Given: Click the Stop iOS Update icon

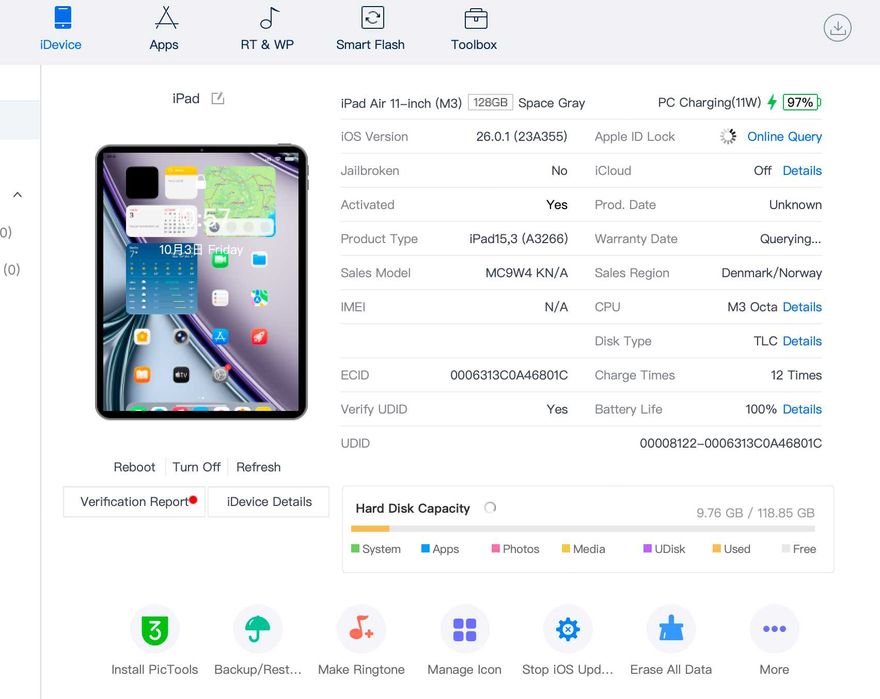Looking at the screenshot, I should [x=568, y=629].
